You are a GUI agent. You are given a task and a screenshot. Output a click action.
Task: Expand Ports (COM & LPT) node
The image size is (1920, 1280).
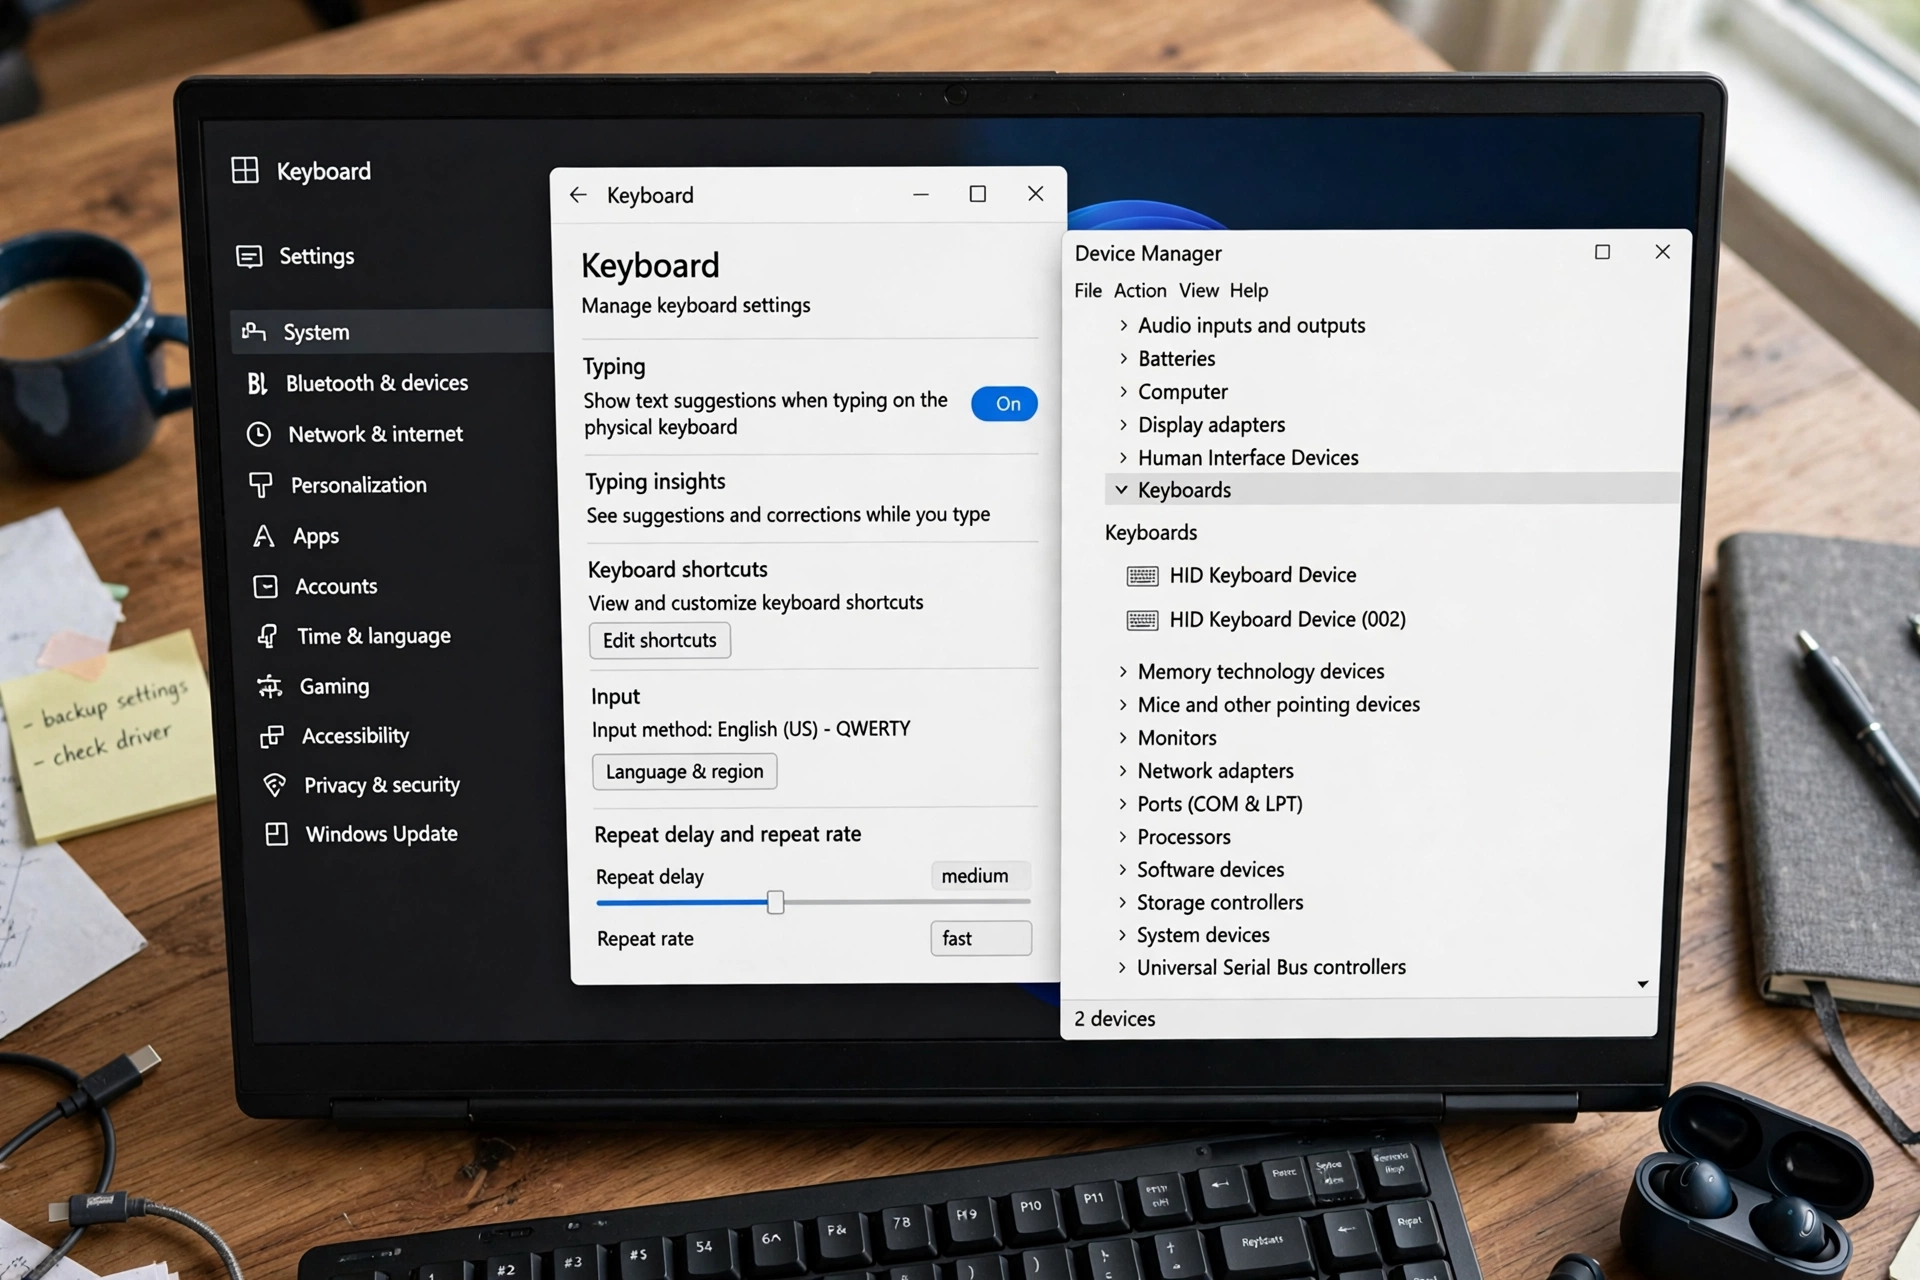click(x=1123, y=803)
